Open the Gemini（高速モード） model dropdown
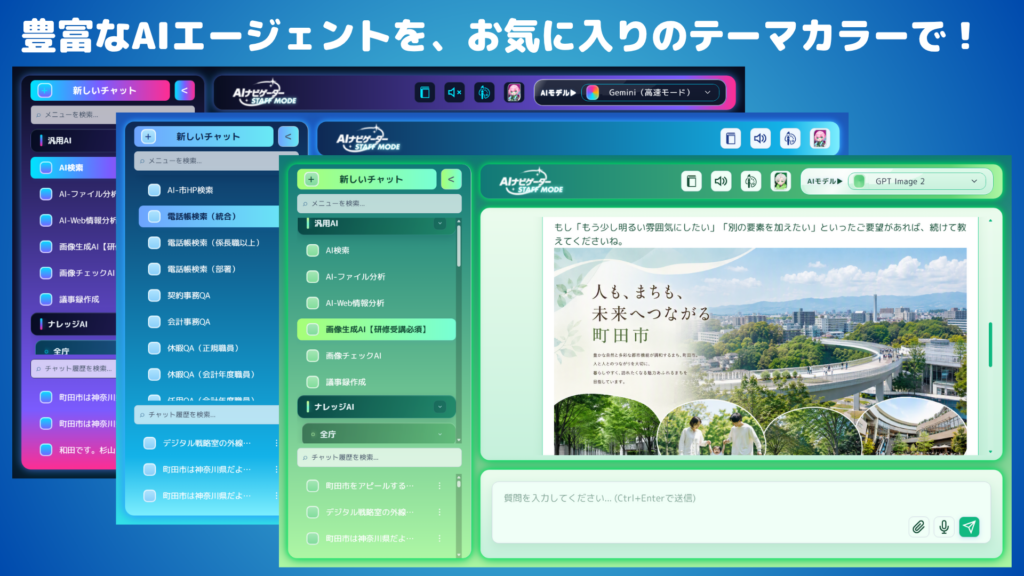Screen dimensions: 1024x576 click(651, 92)
